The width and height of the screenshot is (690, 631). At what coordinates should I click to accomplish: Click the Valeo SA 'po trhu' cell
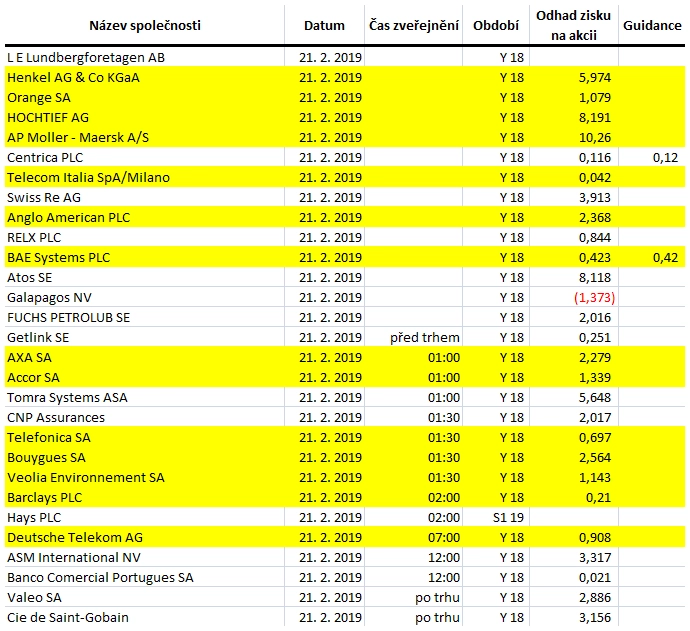pyautogui.click(x=437, y=598)
